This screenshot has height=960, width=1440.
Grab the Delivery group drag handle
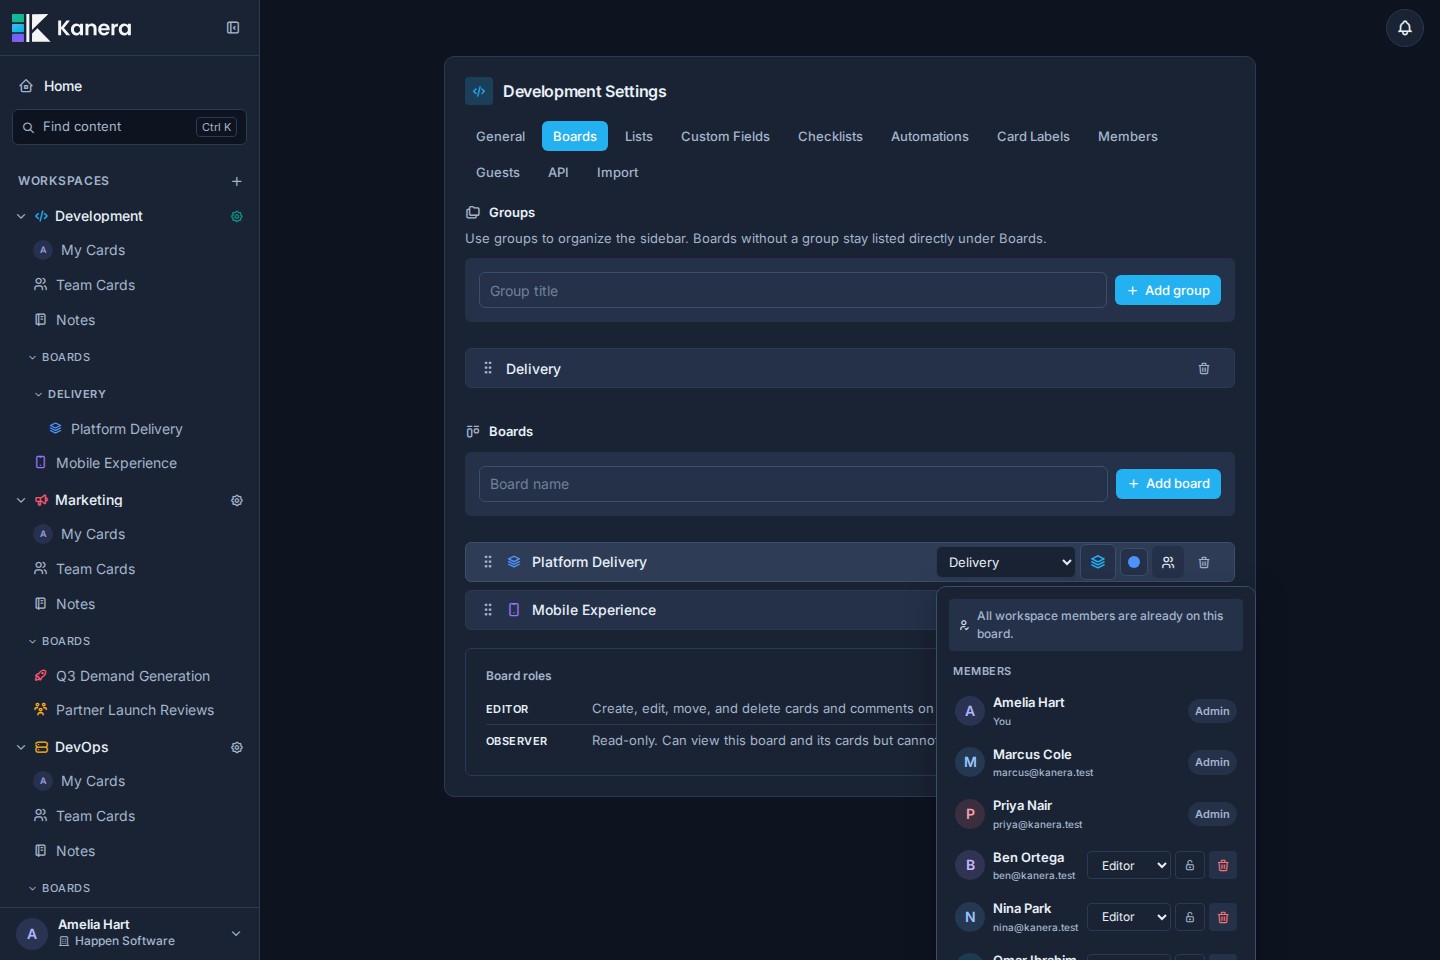488,368
